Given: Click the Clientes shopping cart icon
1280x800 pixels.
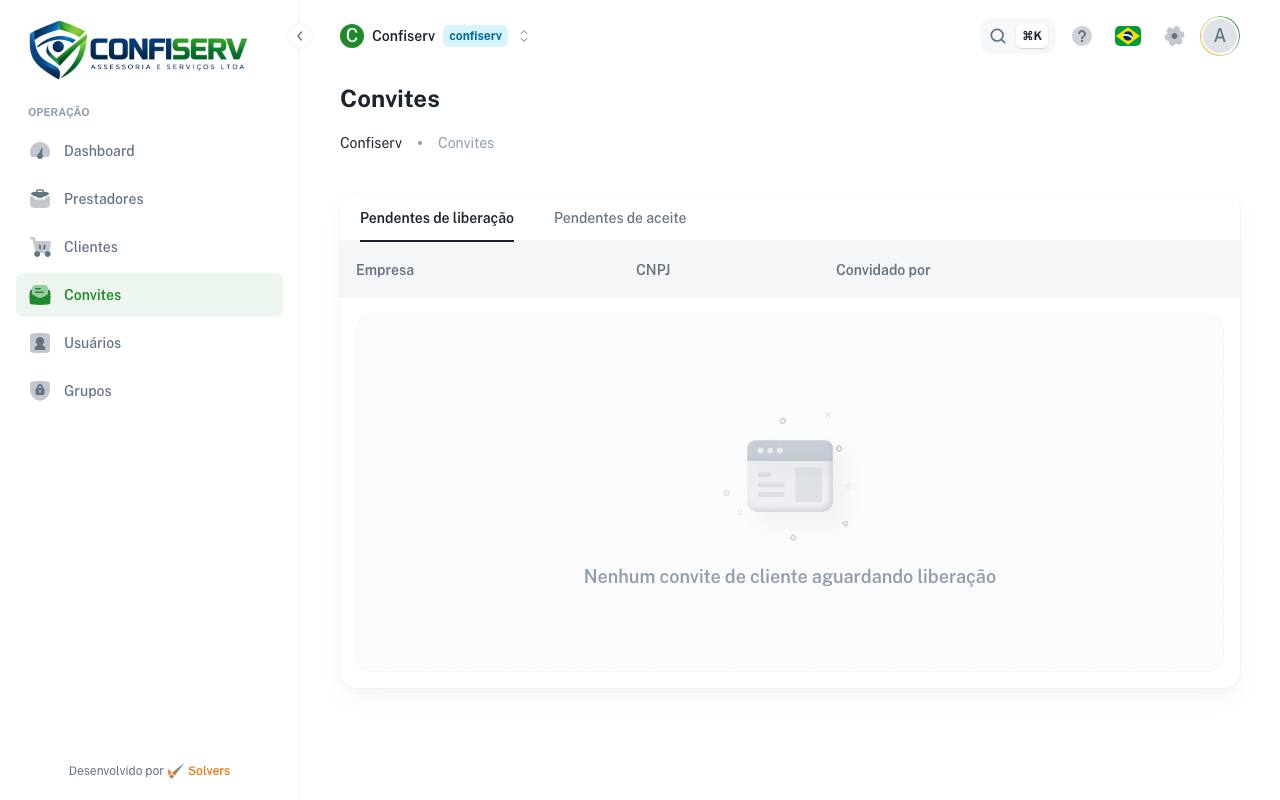Looking at the screenshot, I should [x=40, y=247].
